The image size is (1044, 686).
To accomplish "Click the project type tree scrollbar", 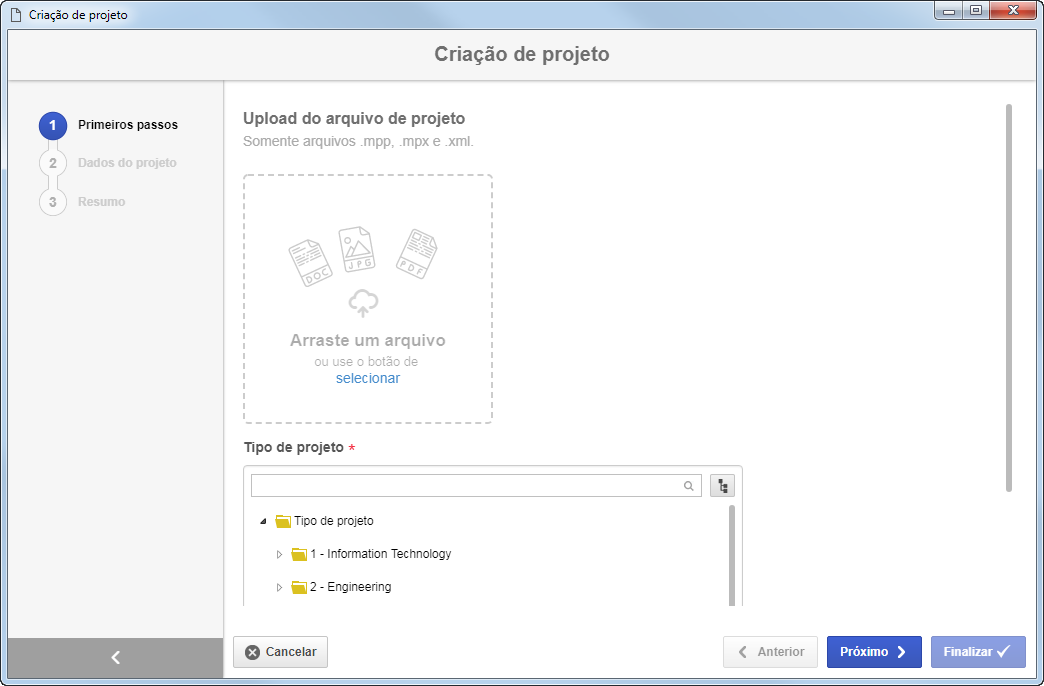I will [732, 555].
